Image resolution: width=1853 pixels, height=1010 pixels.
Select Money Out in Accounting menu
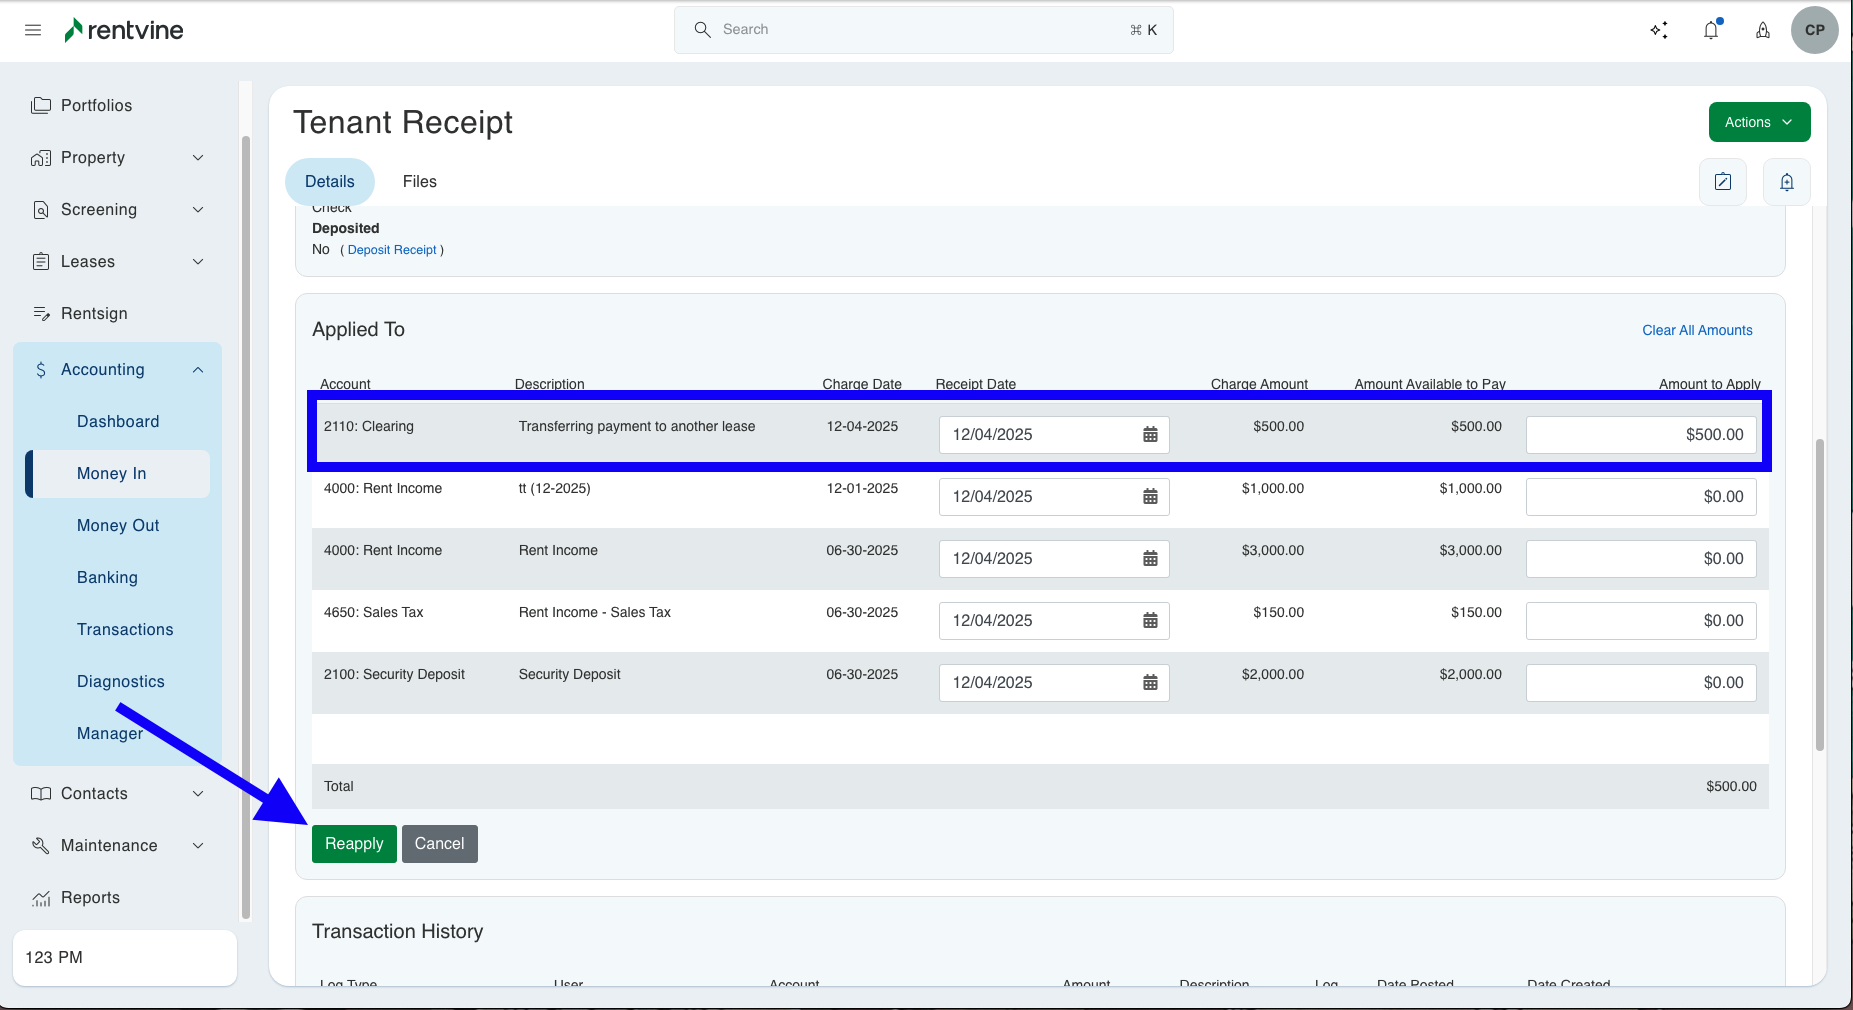point(118,526)
